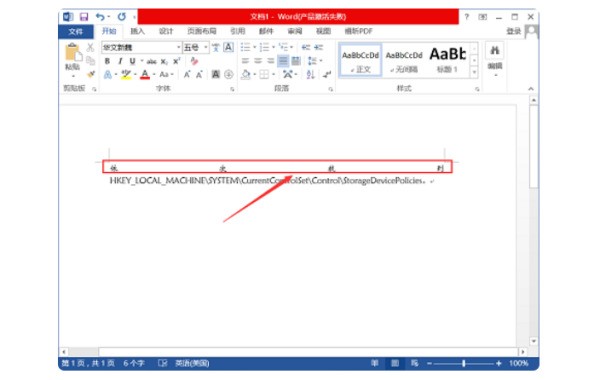The image size is (600, 380).
Task: Copy selection with the Copy icon
Action: 90,60
